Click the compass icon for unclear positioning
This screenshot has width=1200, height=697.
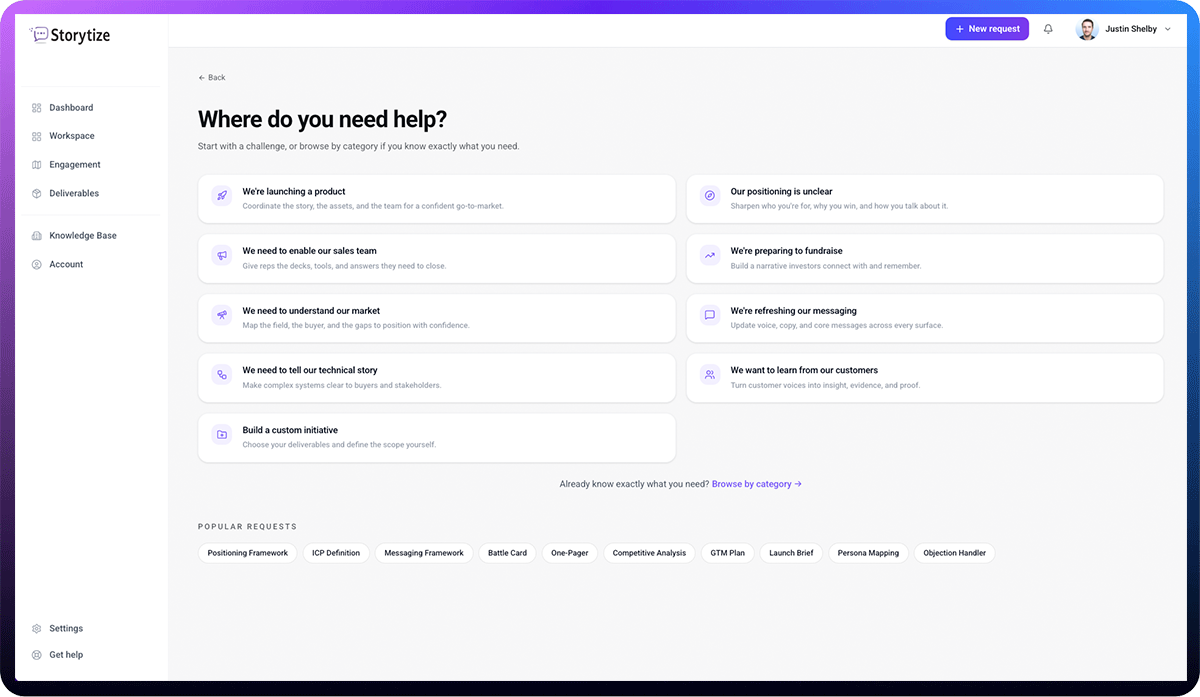click(710, 196)
